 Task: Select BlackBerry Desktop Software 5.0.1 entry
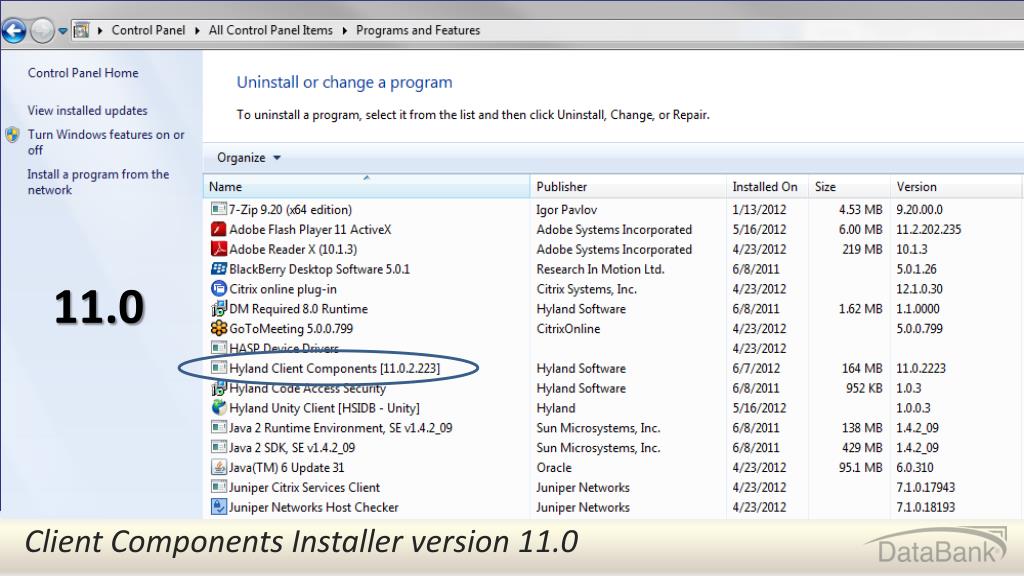point(319,269)
